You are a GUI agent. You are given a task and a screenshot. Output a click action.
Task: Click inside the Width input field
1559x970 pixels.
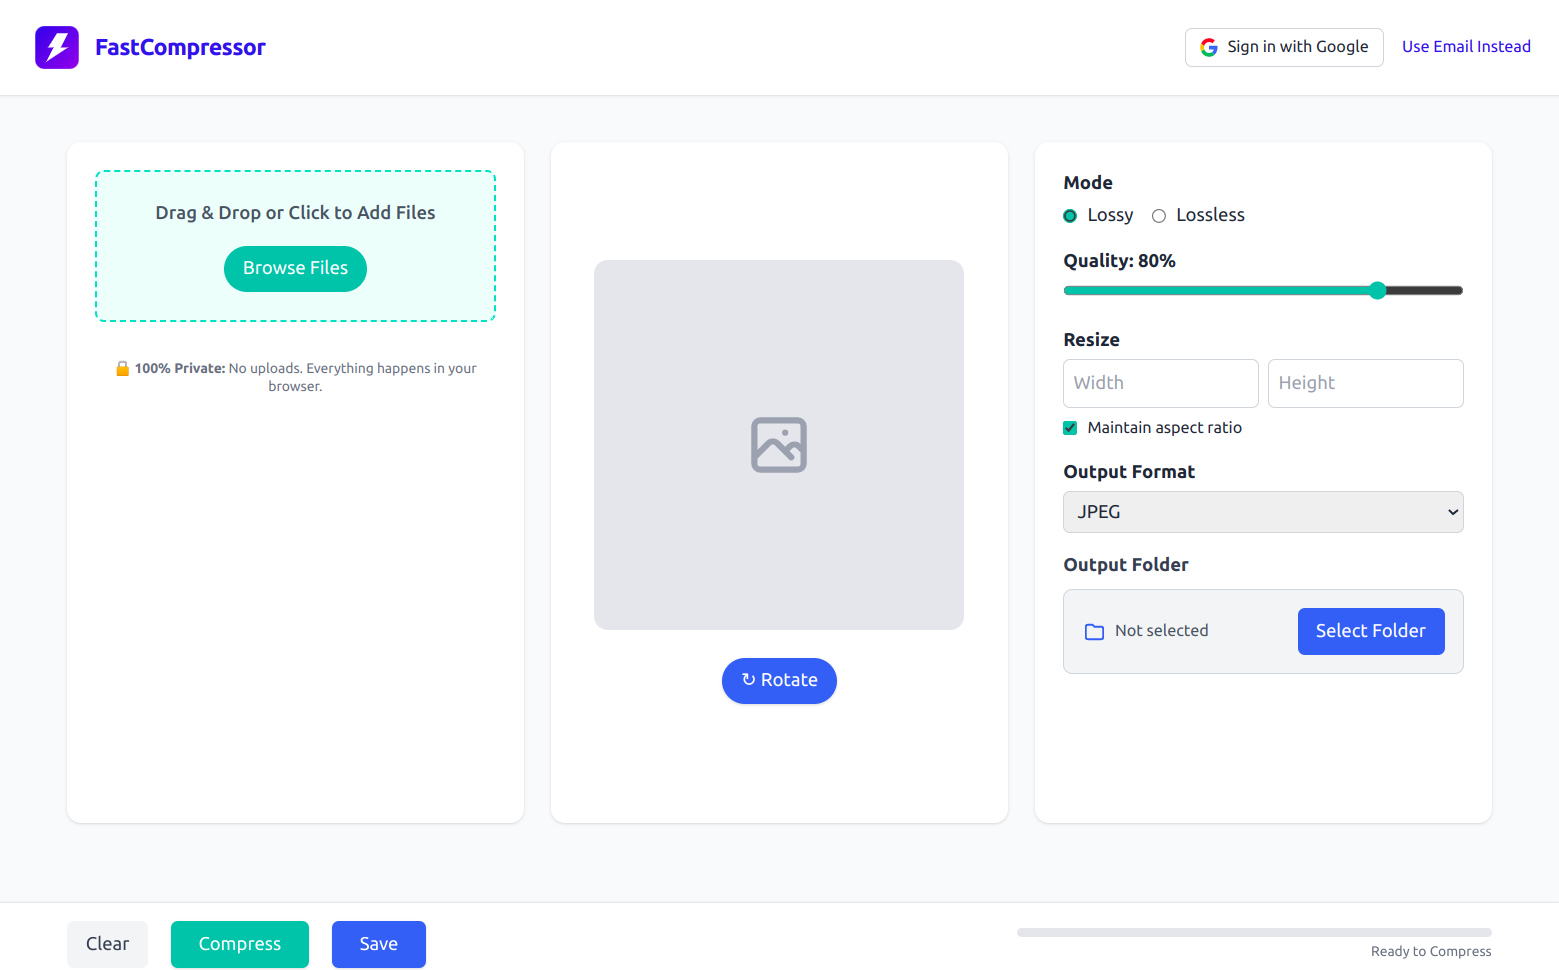1160,383
